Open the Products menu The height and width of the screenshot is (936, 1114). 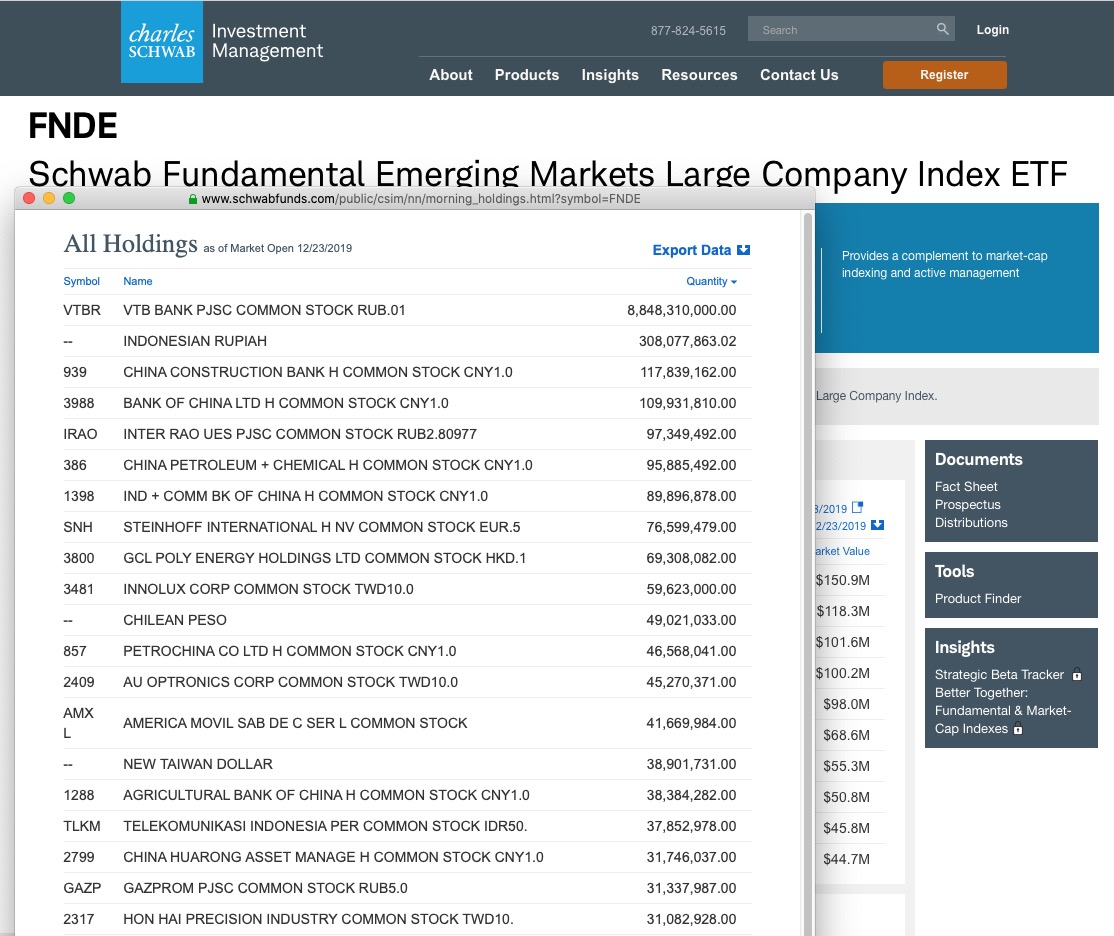tap(526, 75)
